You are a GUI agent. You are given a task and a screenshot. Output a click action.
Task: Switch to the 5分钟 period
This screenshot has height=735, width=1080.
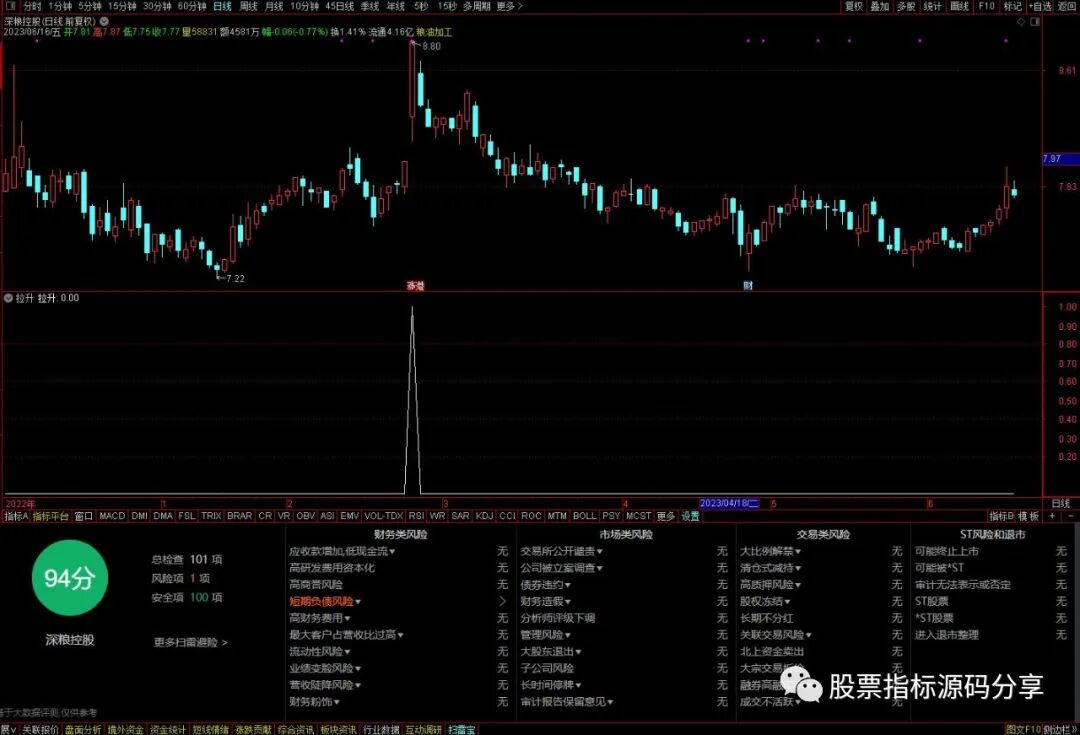[90, 6]
